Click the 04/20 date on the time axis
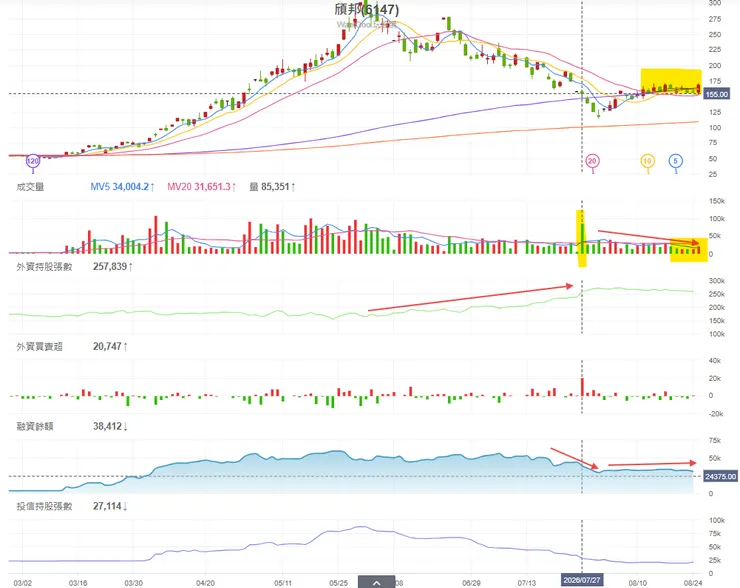Image resolution: width=740 pixels, height=588 pixels. (205, 583)
